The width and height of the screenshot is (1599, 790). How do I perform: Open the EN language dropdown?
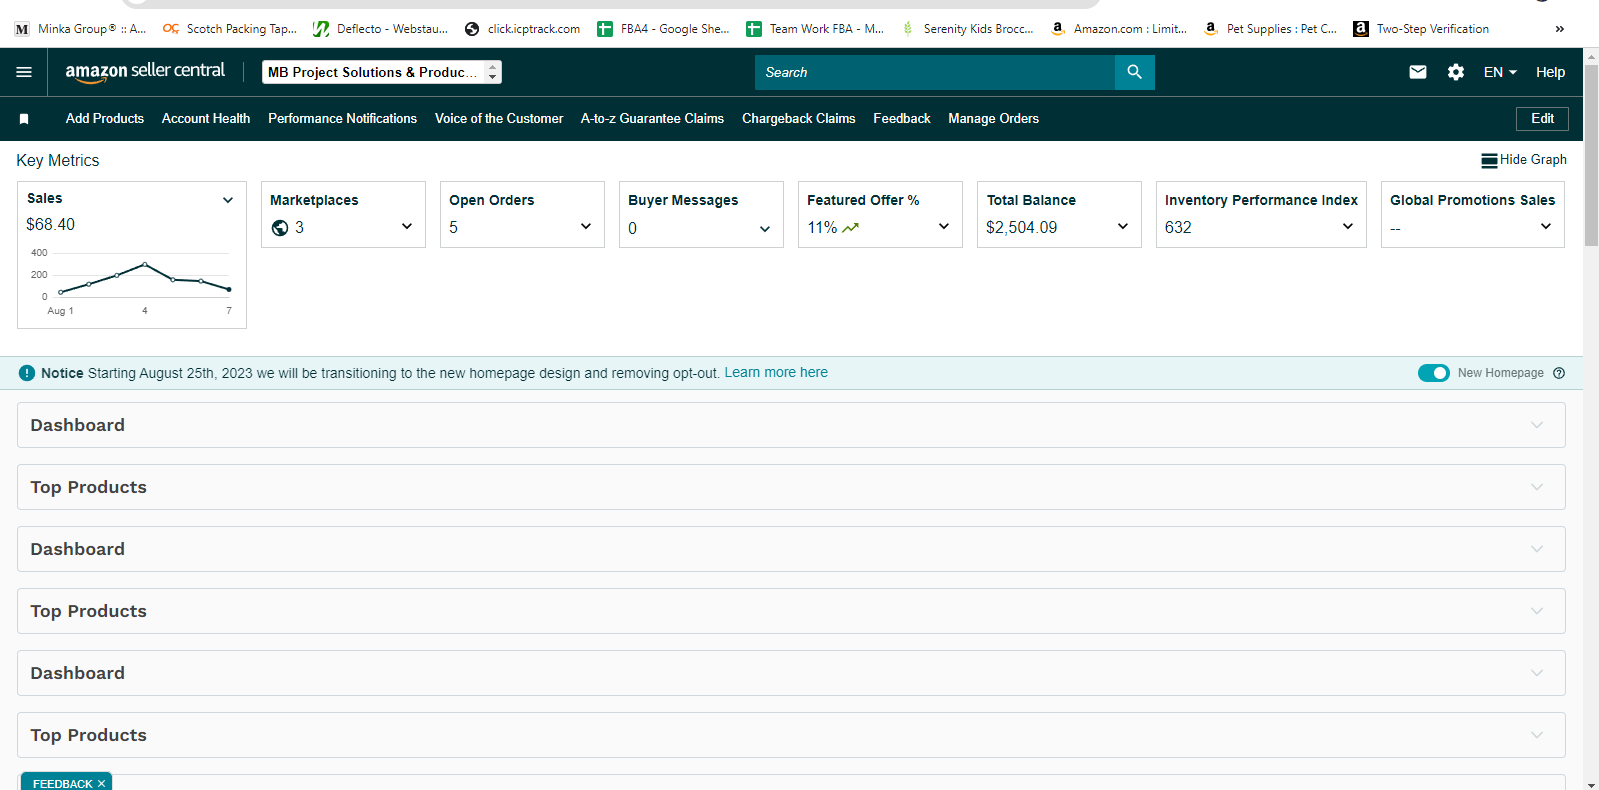[x=1500, y=72]
